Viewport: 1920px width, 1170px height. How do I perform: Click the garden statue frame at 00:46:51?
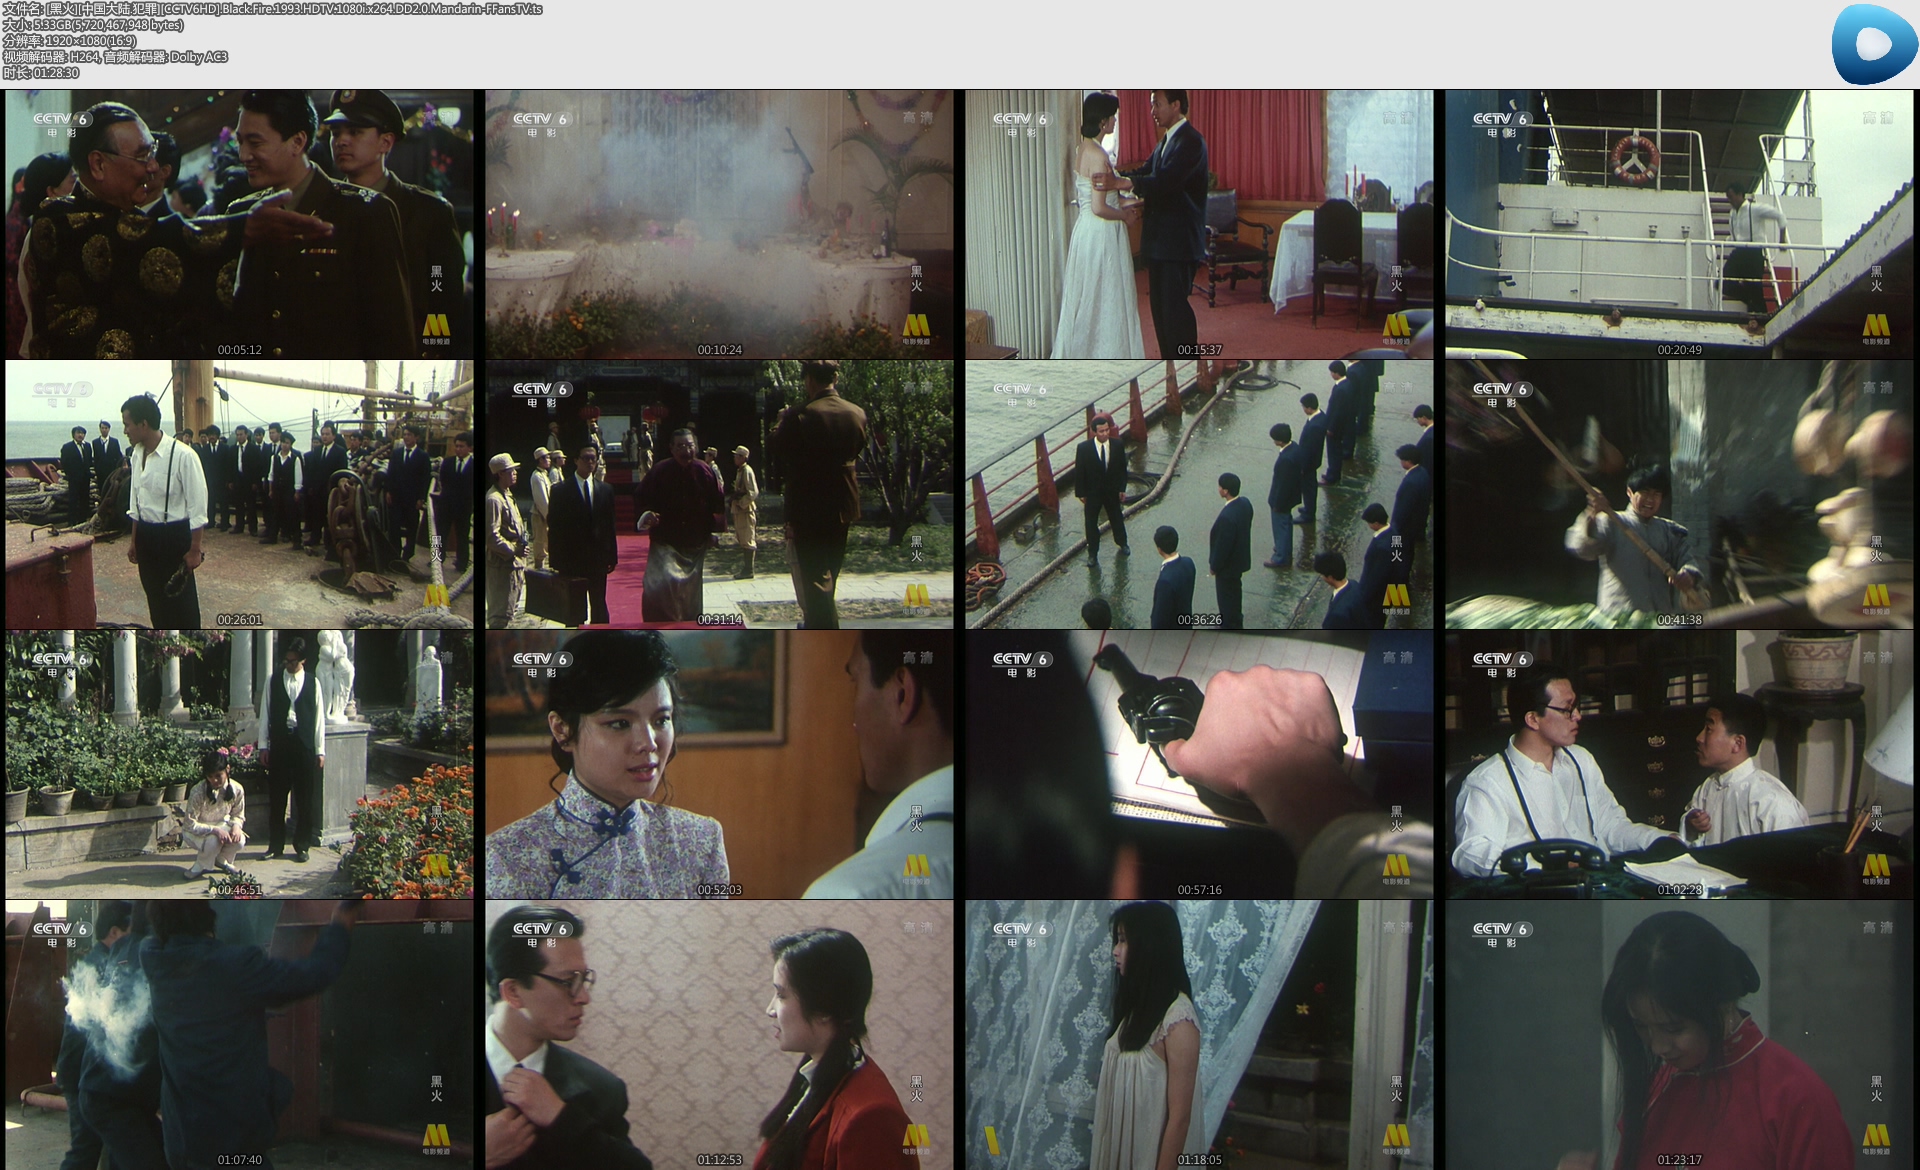coord(239,764)
